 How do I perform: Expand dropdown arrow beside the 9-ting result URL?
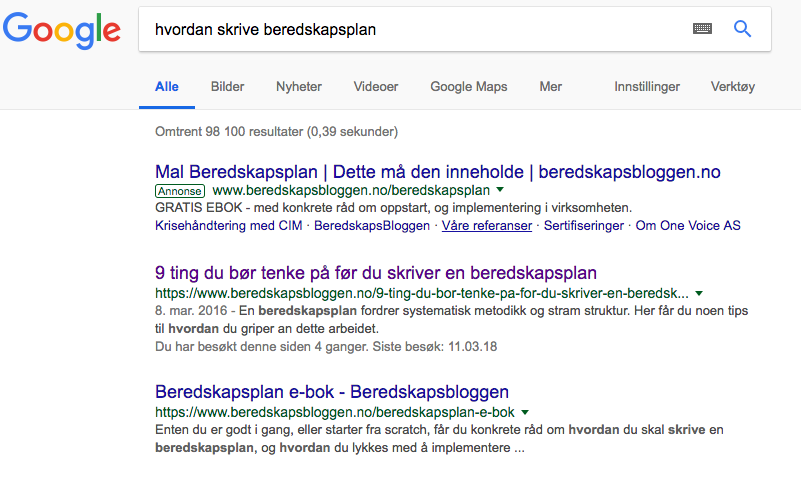tap(699, 294)
